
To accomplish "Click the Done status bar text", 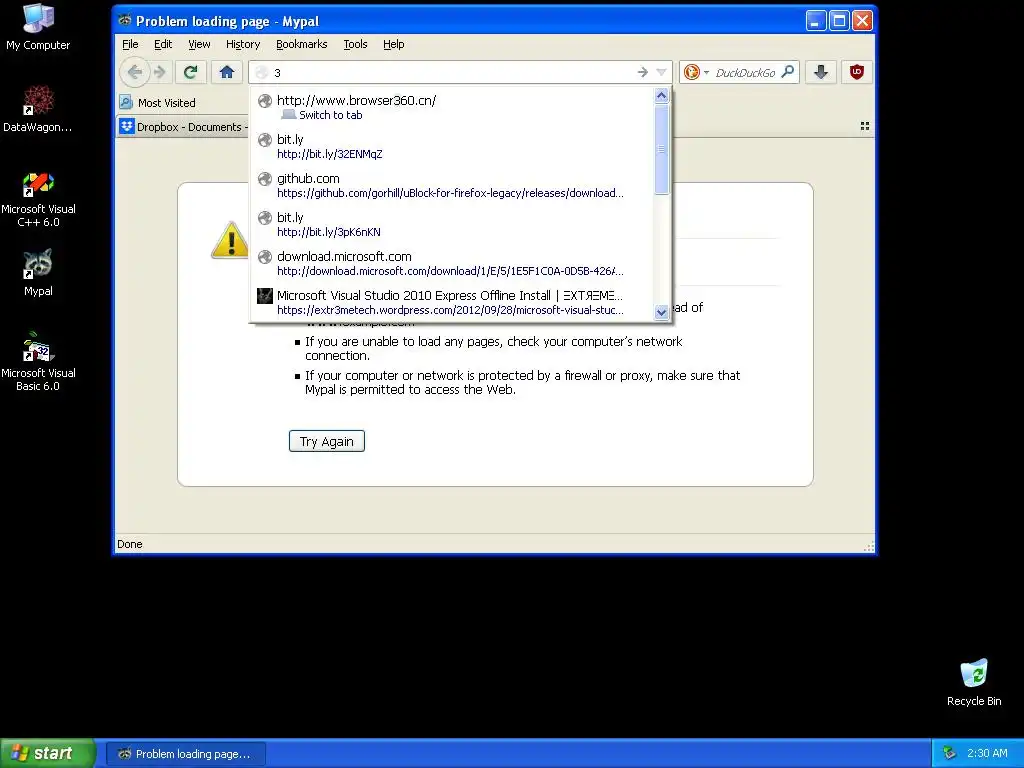I will [129, 544].
